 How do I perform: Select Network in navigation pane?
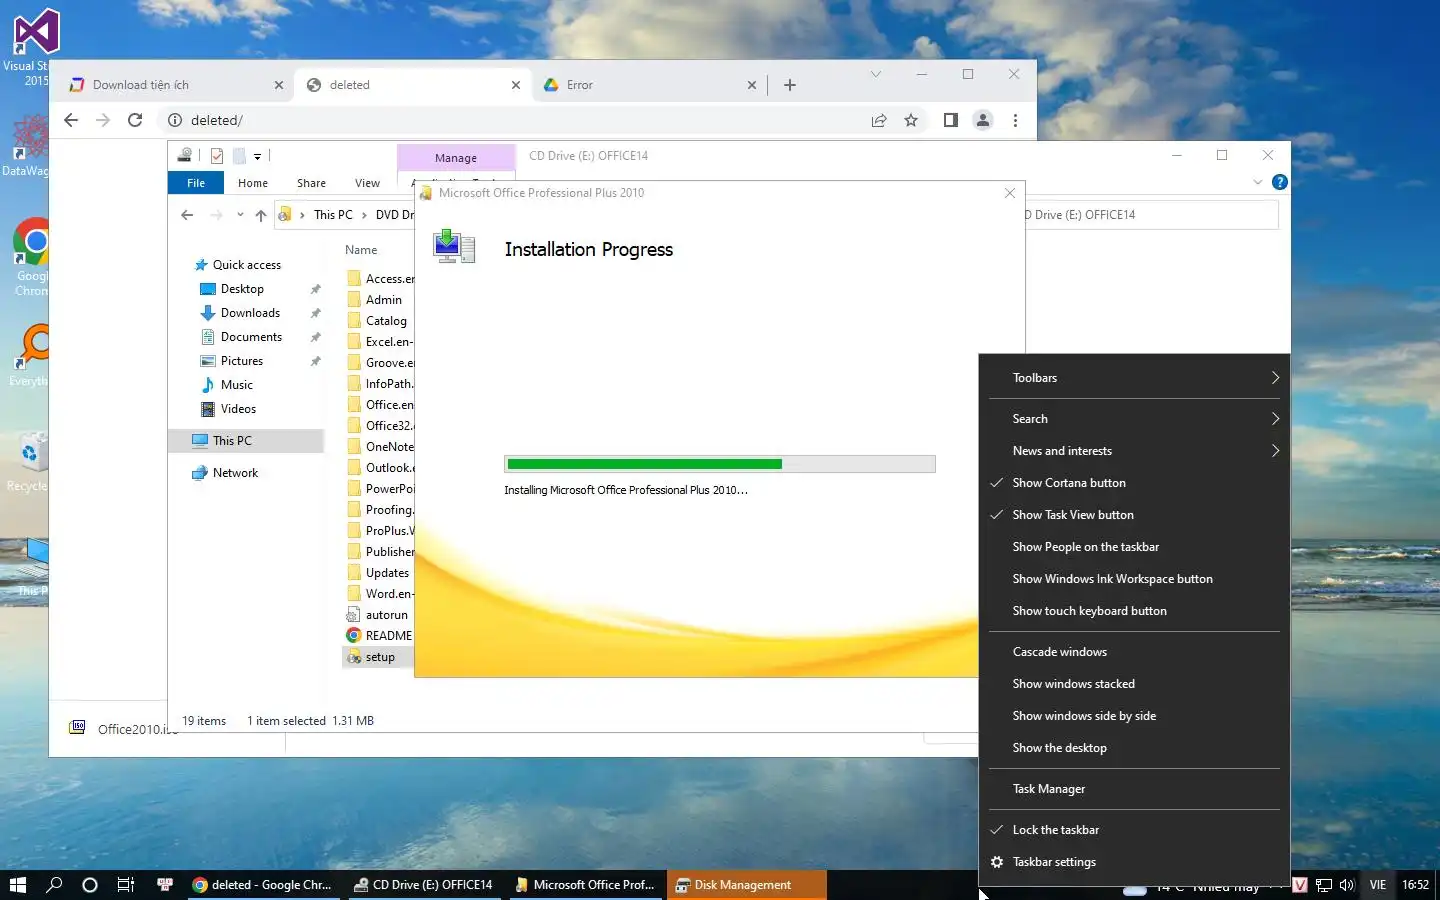click(235, 473)
